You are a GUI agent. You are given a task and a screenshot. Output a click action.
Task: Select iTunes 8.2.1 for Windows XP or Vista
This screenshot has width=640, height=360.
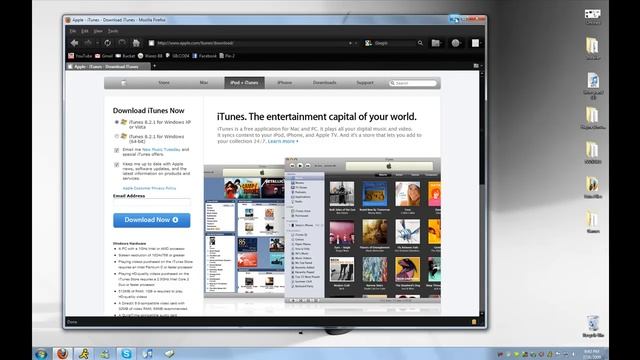point(117,122)
